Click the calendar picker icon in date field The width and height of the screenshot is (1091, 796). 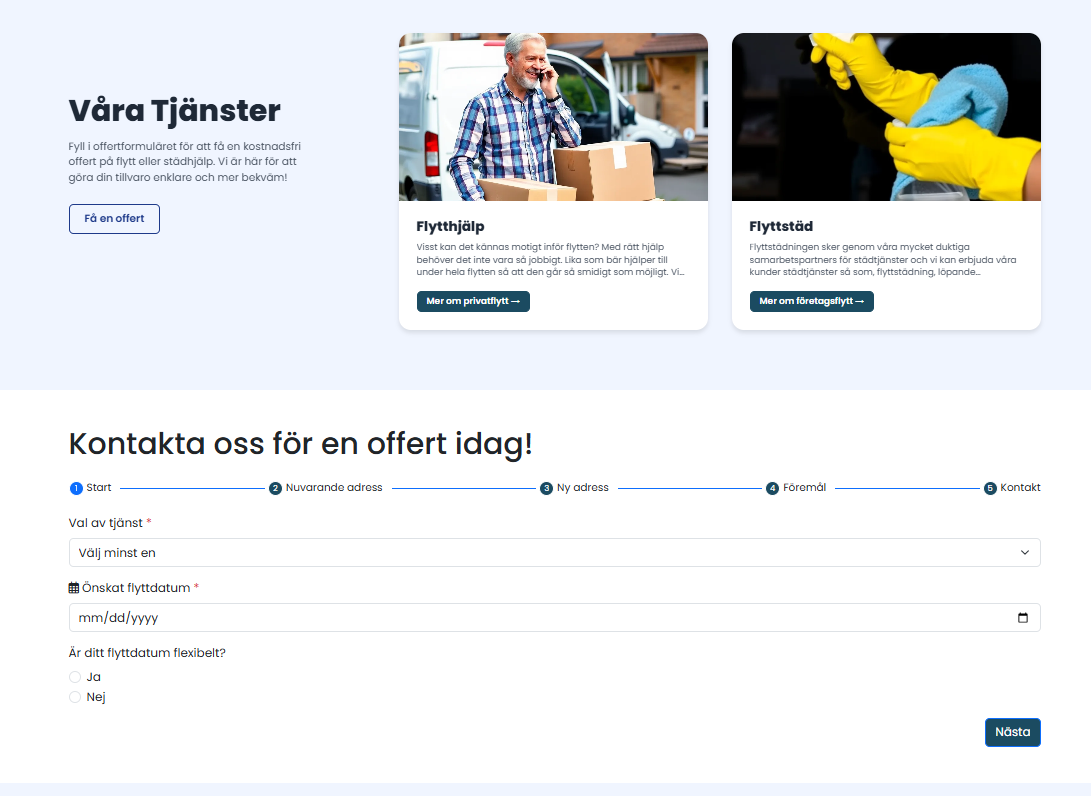1023,618
